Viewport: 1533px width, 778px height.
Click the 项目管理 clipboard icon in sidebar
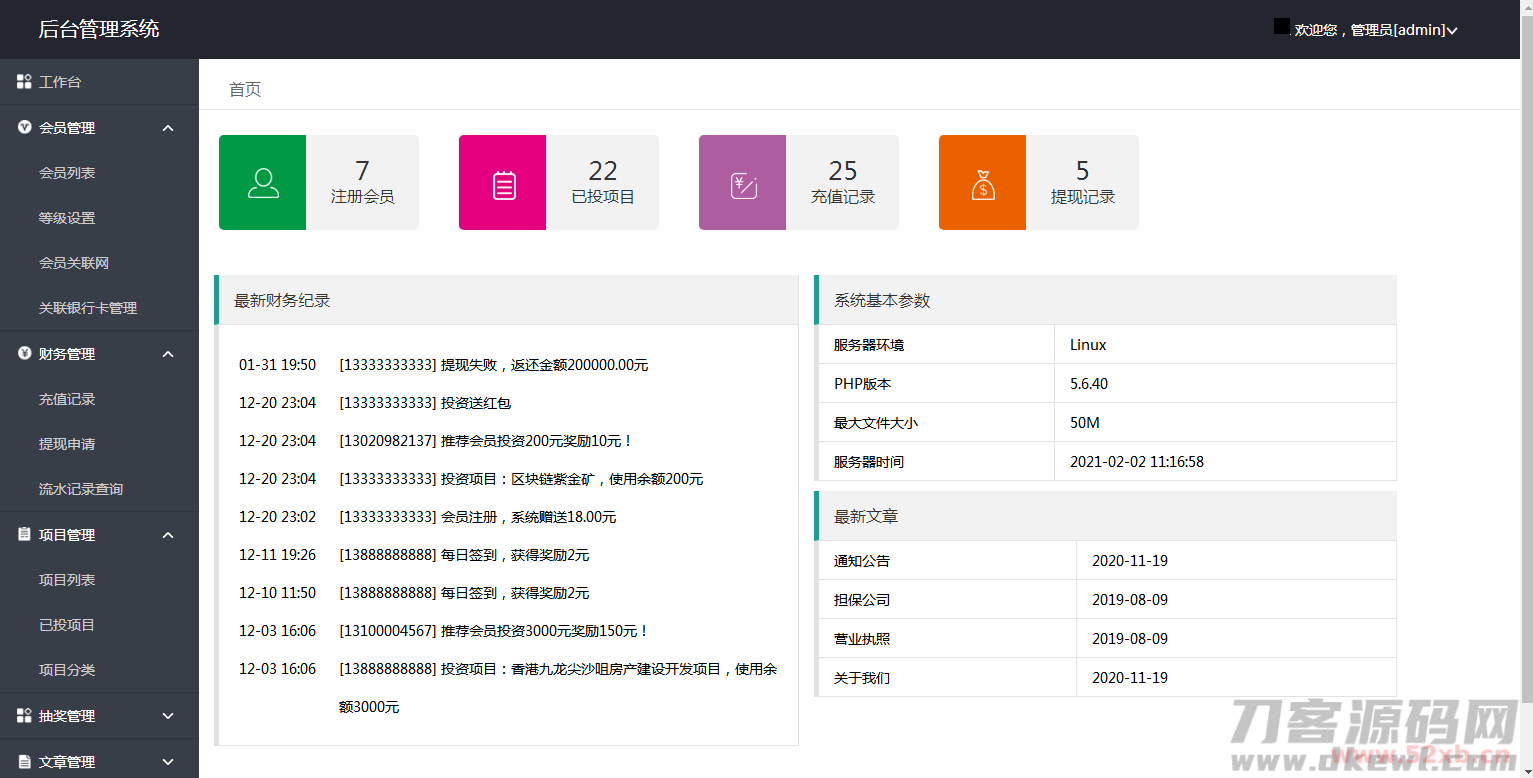click(24, 535)
